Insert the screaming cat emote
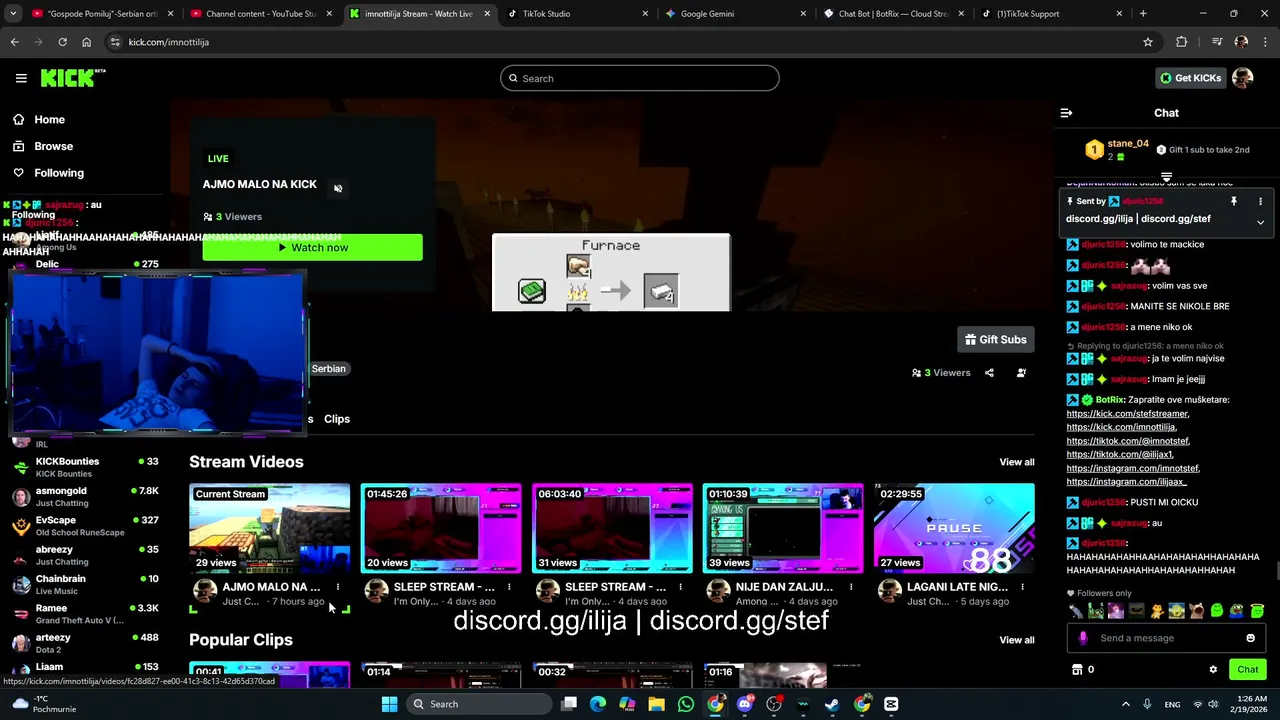Screen dimensions: 1280x720 (1196, 611)
